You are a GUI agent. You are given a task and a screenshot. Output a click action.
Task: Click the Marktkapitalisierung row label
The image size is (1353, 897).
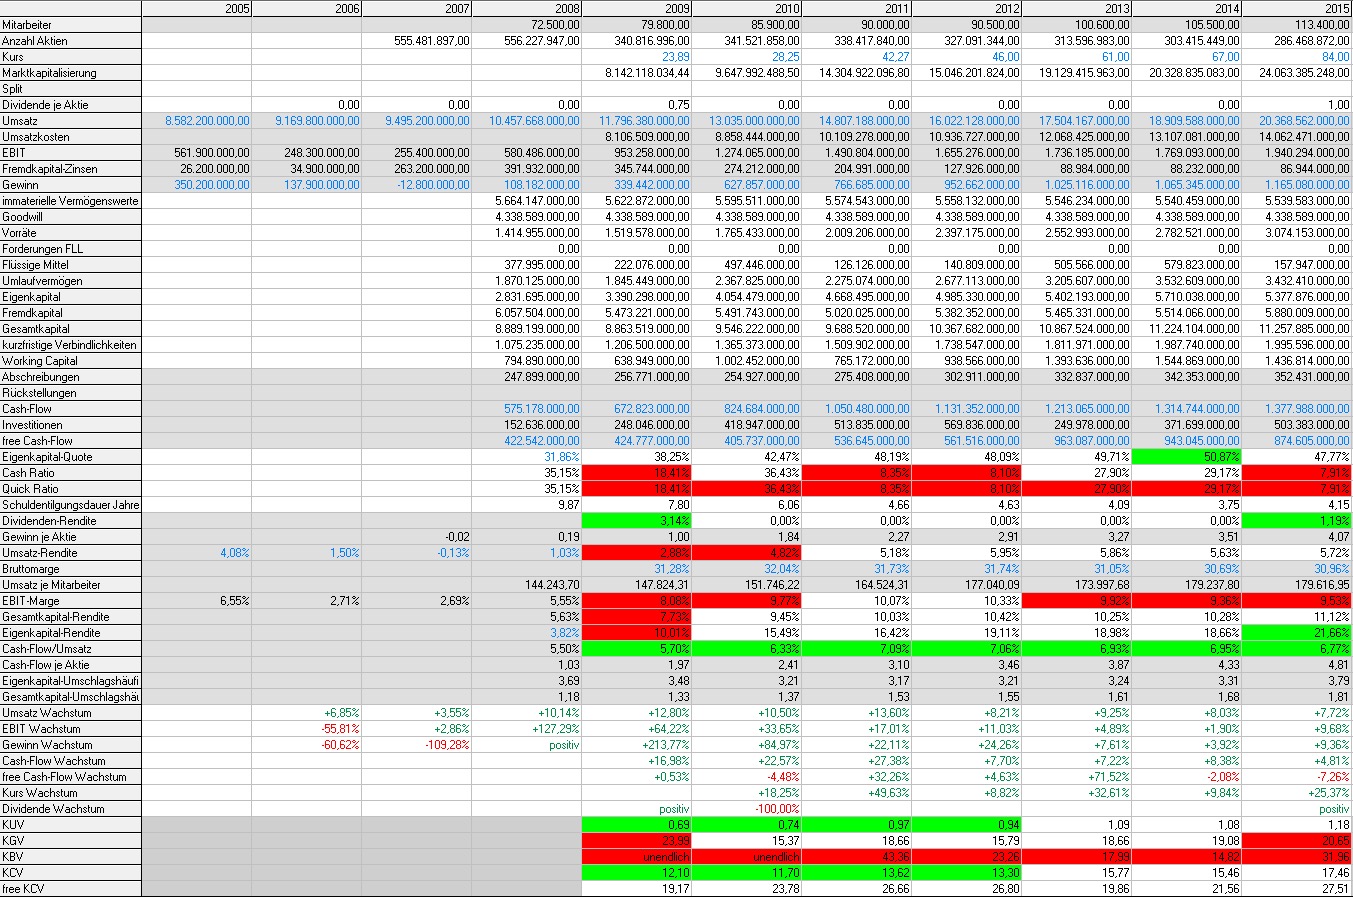pos(71,72)
